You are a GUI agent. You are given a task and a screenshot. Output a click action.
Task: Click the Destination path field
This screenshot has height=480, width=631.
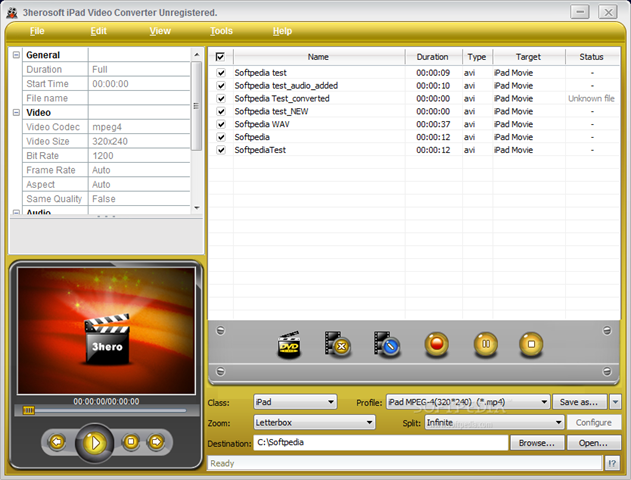[x=381, y=443]
